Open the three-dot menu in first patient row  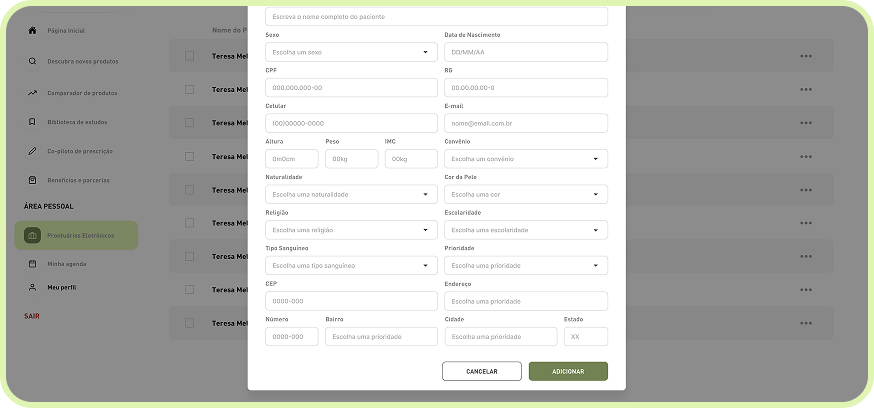(806, 56)
